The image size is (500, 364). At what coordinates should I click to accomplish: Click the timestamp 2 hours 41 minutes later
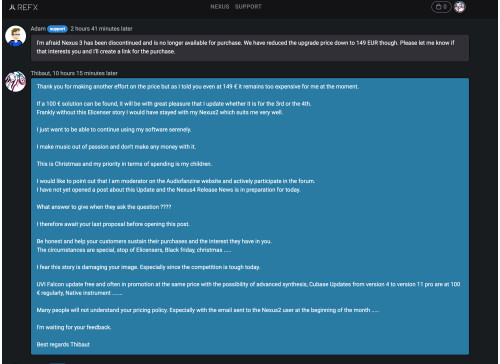[101, 29]
